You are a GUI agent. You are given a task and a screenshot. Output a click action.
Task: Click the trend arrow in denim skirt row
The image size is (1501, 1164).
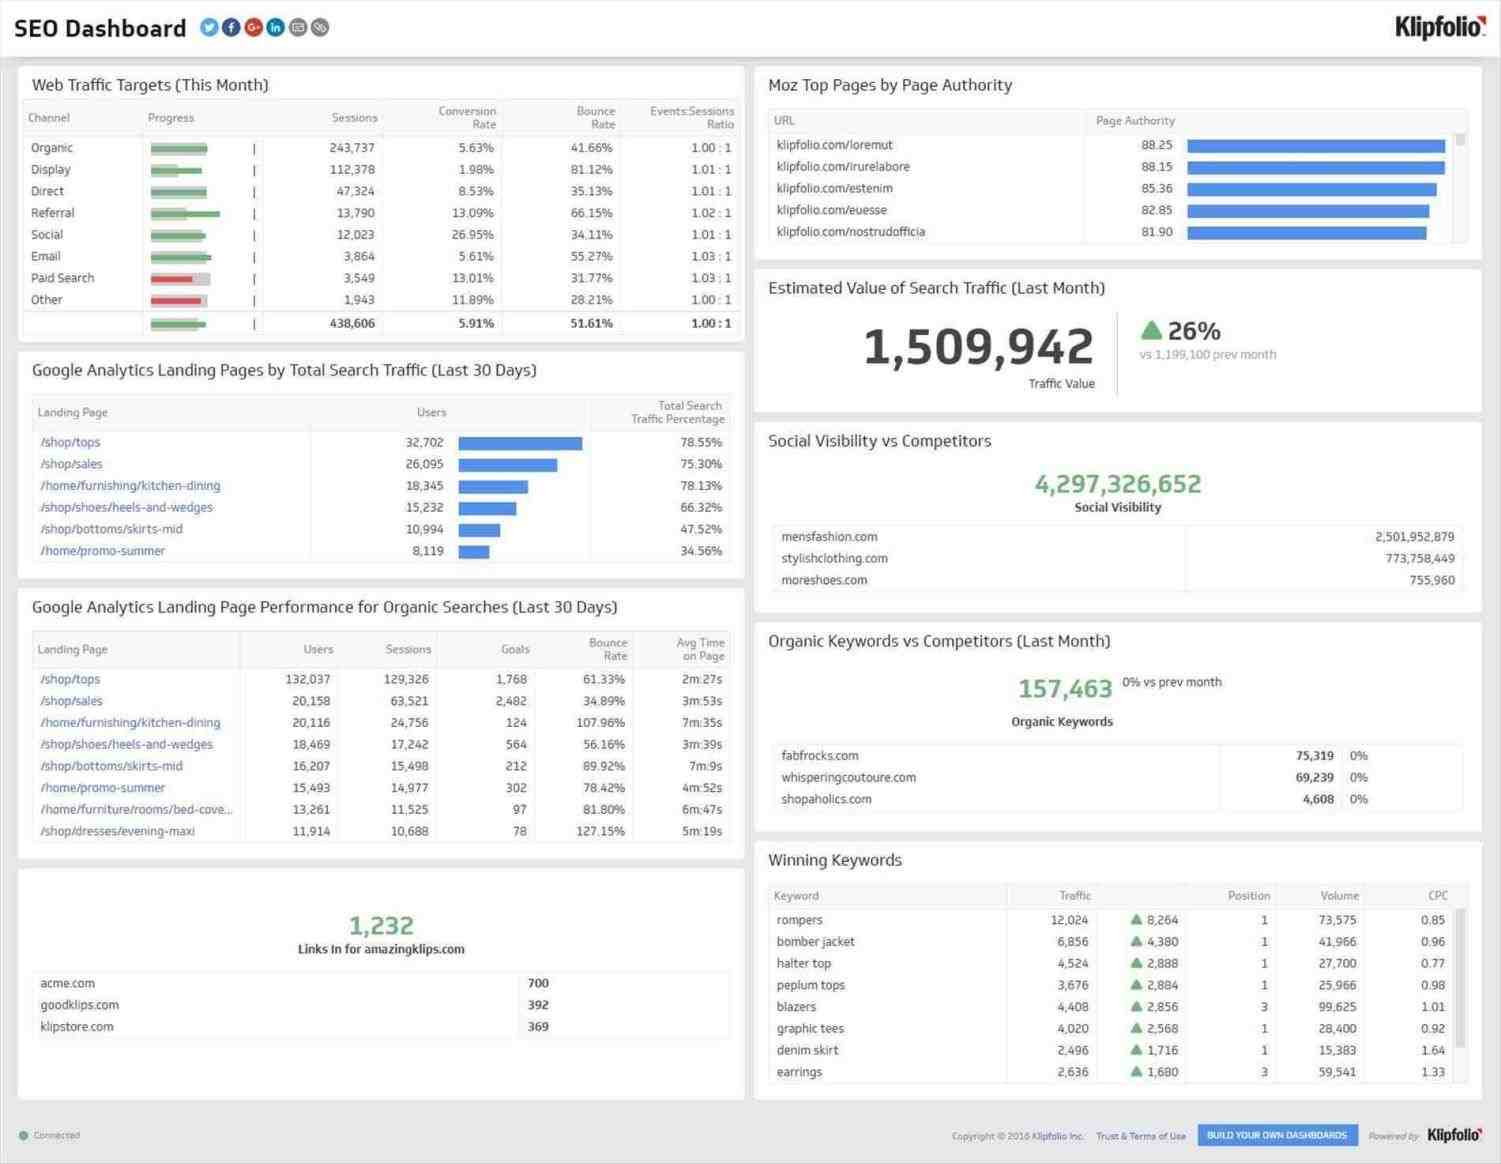[1136, 1050]
